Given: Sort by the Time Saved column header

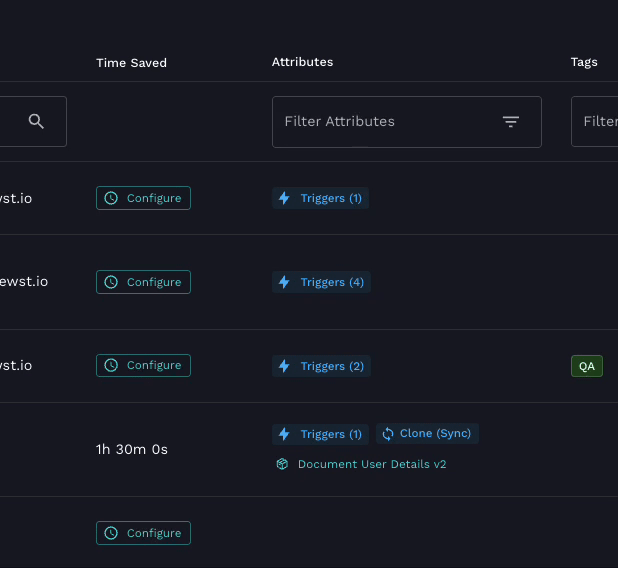Looking at the screenshot, I should pyautogui.click(x=131, y=63).
